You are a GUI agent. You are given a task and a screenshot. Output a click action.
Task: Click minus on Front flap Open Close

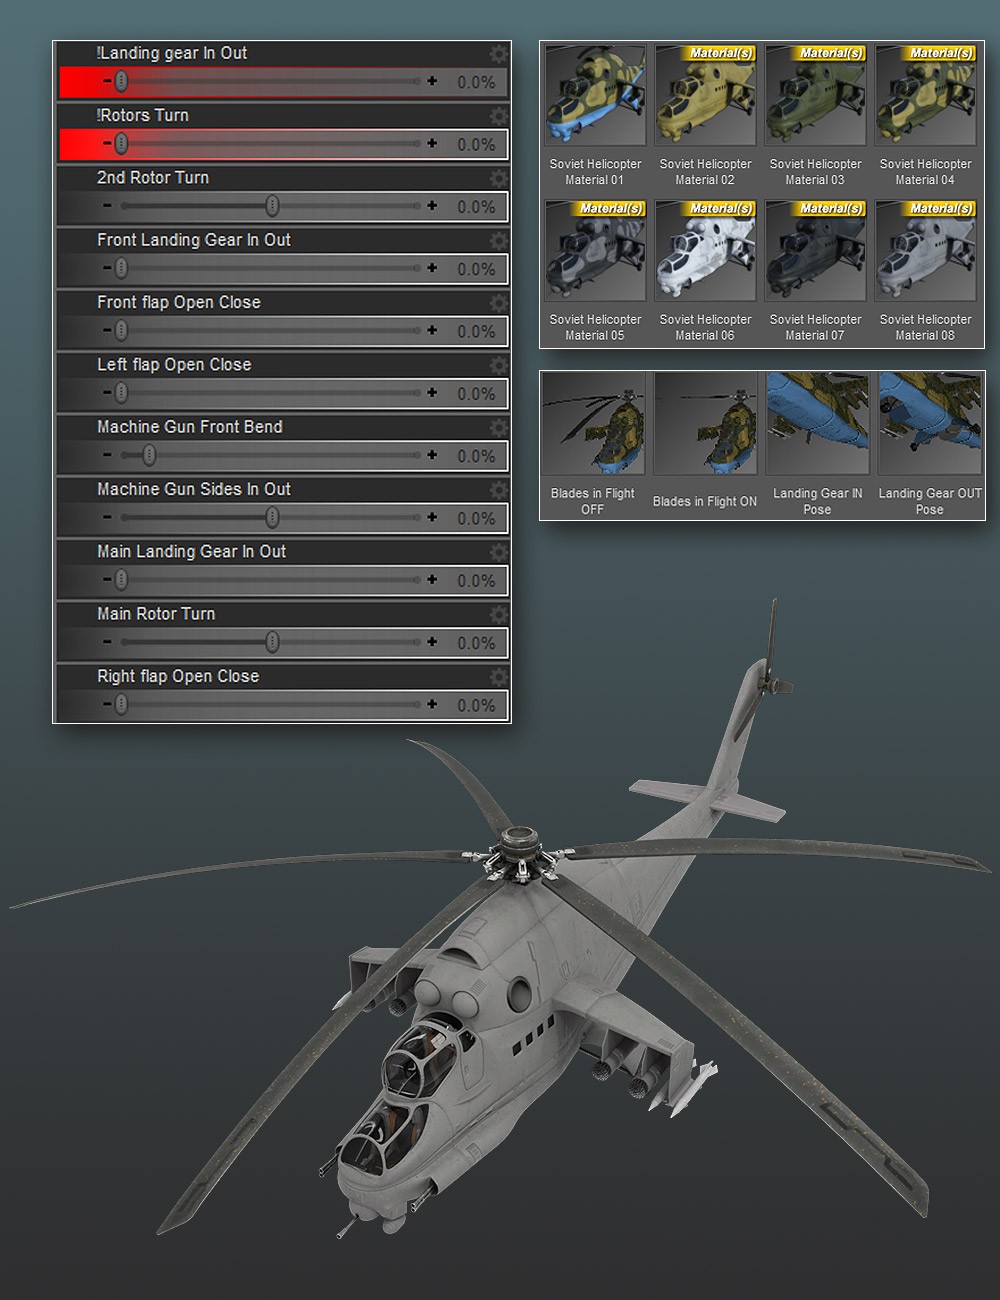tap(107, 330)
